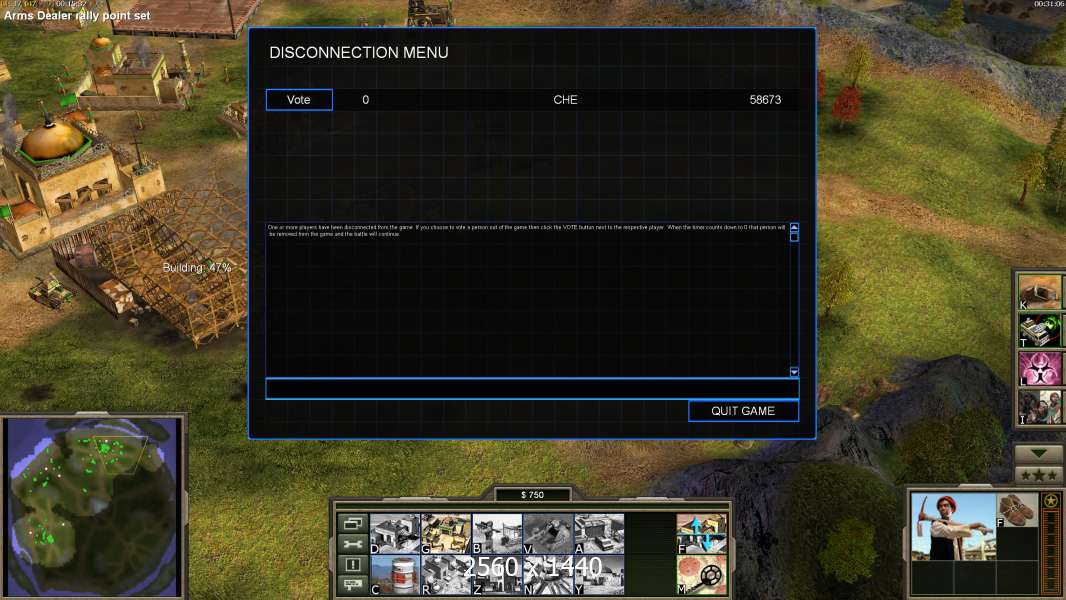Choose the build icon with hotkey G
Viewport: 1066px width, 600px height.
coord(446,533)
